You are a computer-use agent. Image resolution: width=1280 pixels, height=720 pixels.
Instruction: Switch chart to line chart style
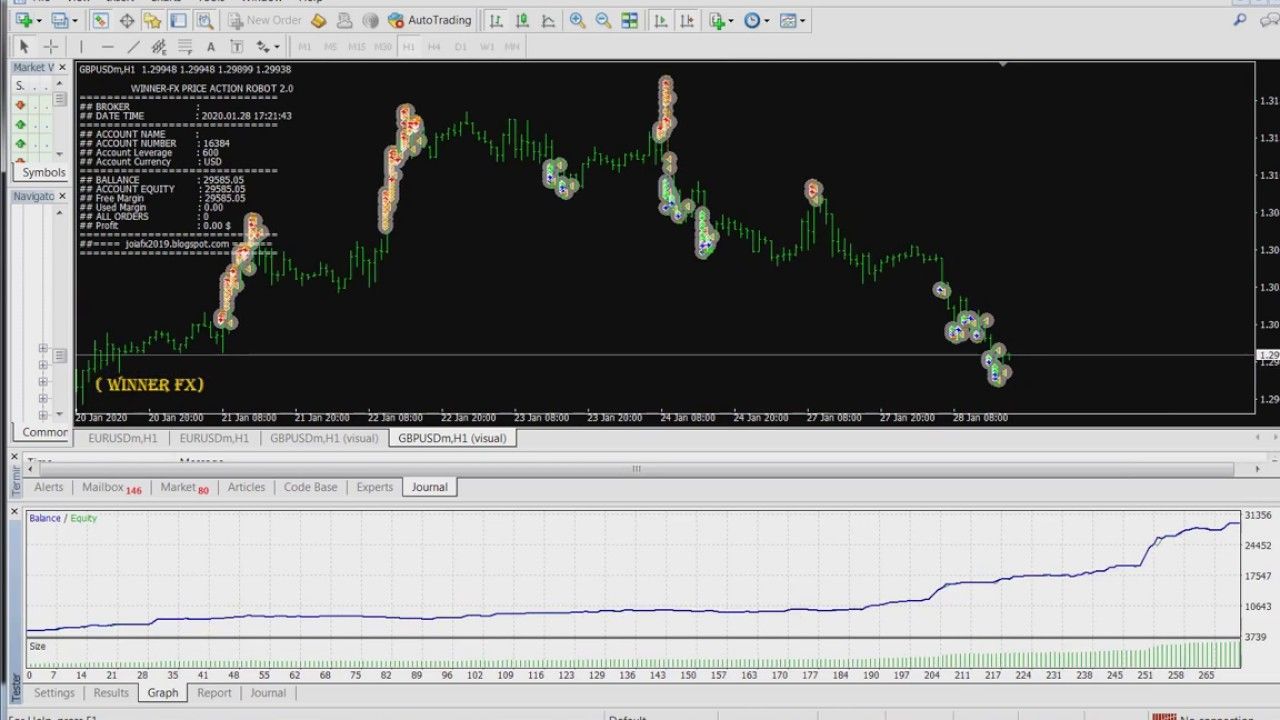tap(548, 20)
